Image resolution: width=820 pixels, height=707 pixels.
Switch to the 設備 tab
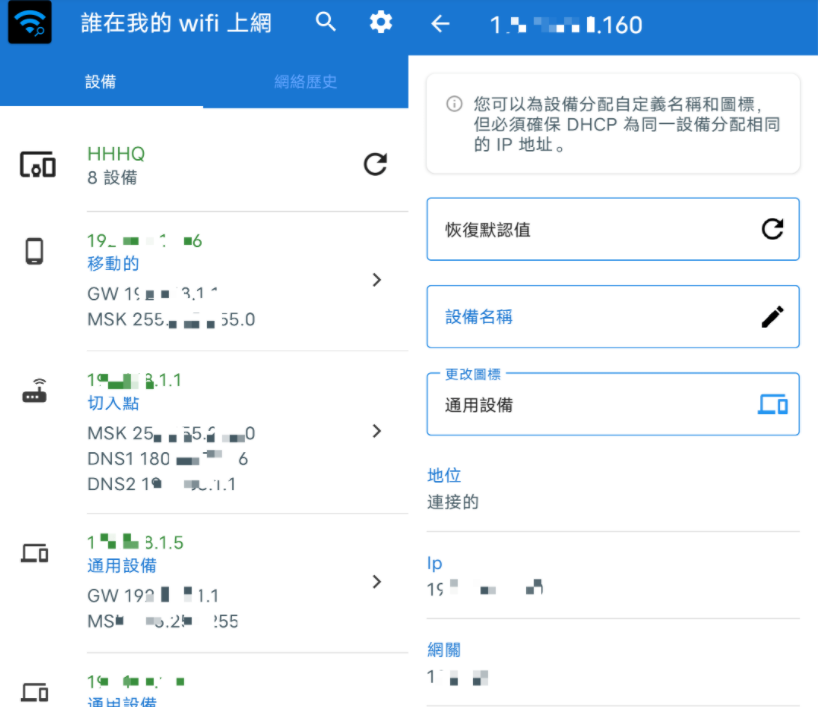100,81
